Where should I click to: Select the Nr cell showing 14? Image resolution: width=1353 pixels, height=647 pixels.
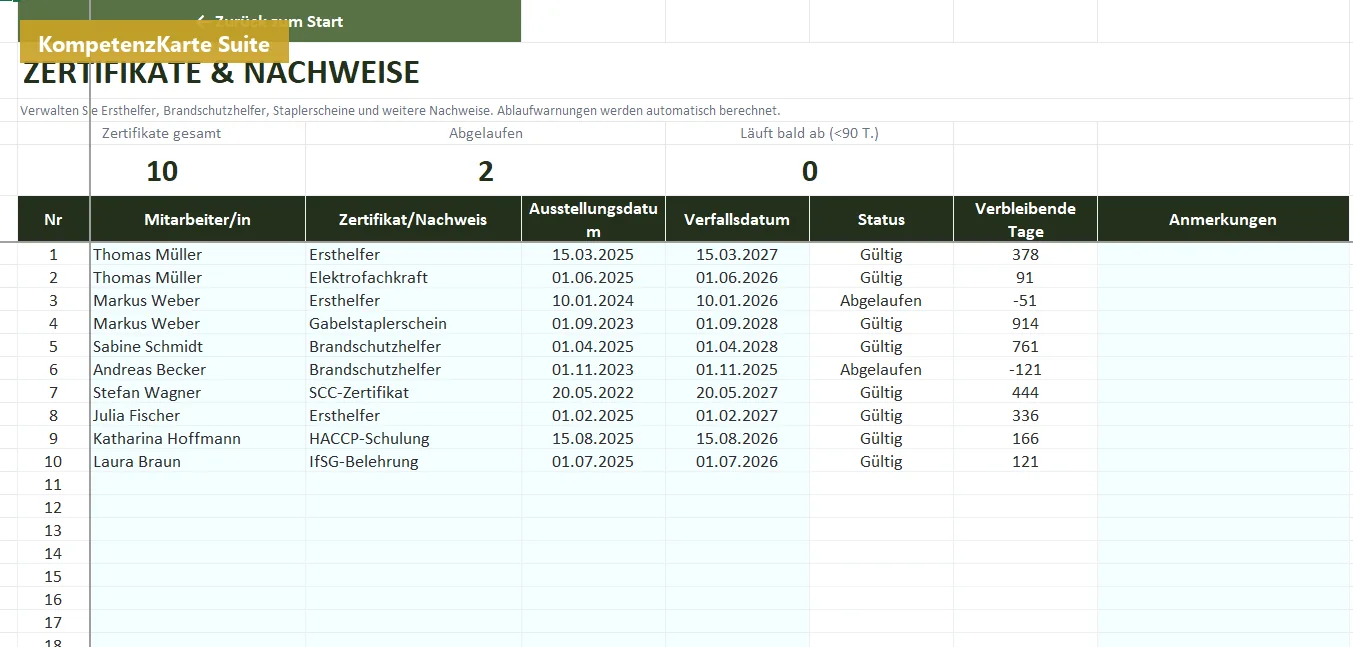coord(53,553)
